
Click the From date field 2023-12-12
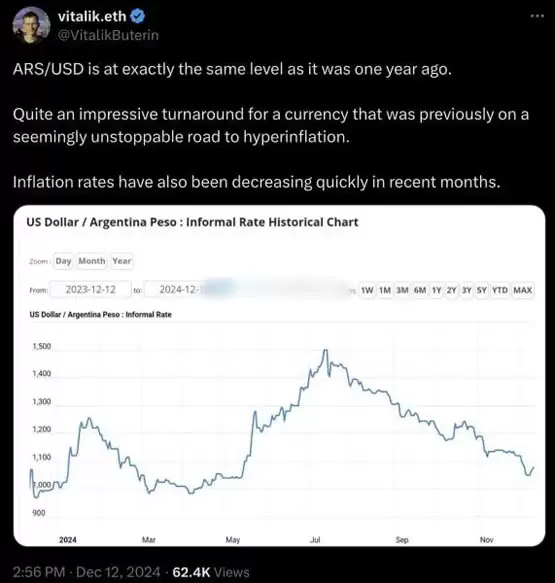click(x=91, y=289)
